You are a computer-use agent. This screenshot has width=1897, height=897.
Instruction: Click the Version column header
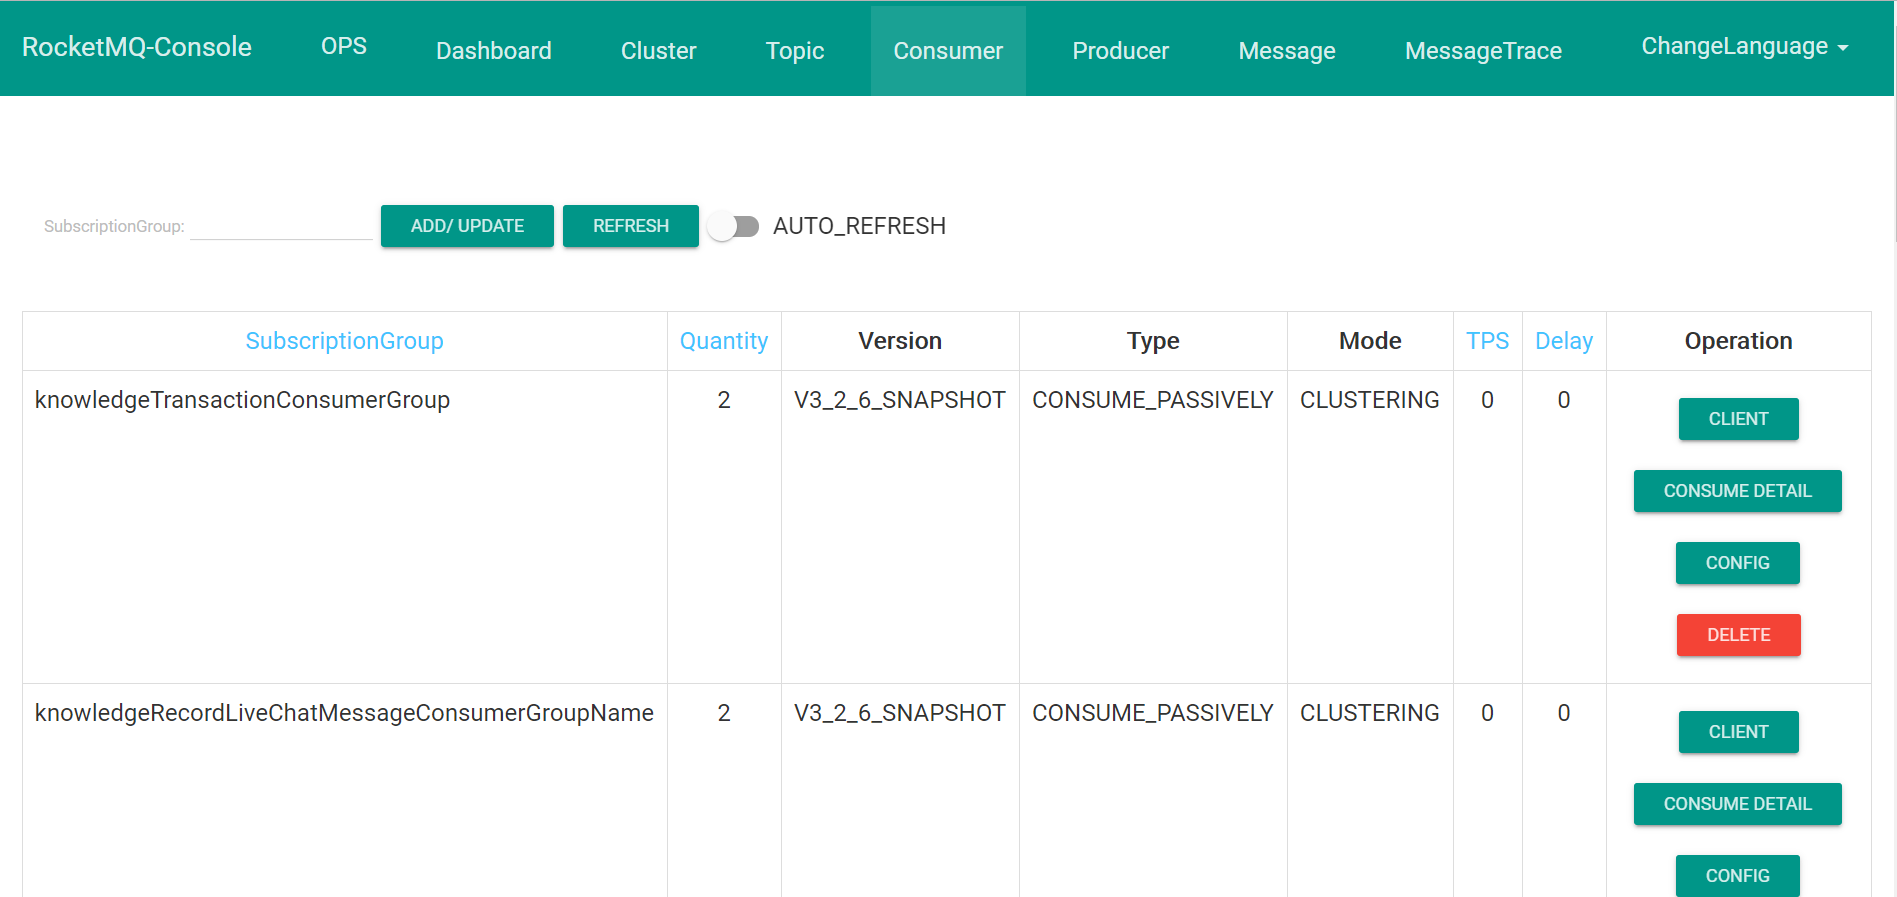click(900, 341)
